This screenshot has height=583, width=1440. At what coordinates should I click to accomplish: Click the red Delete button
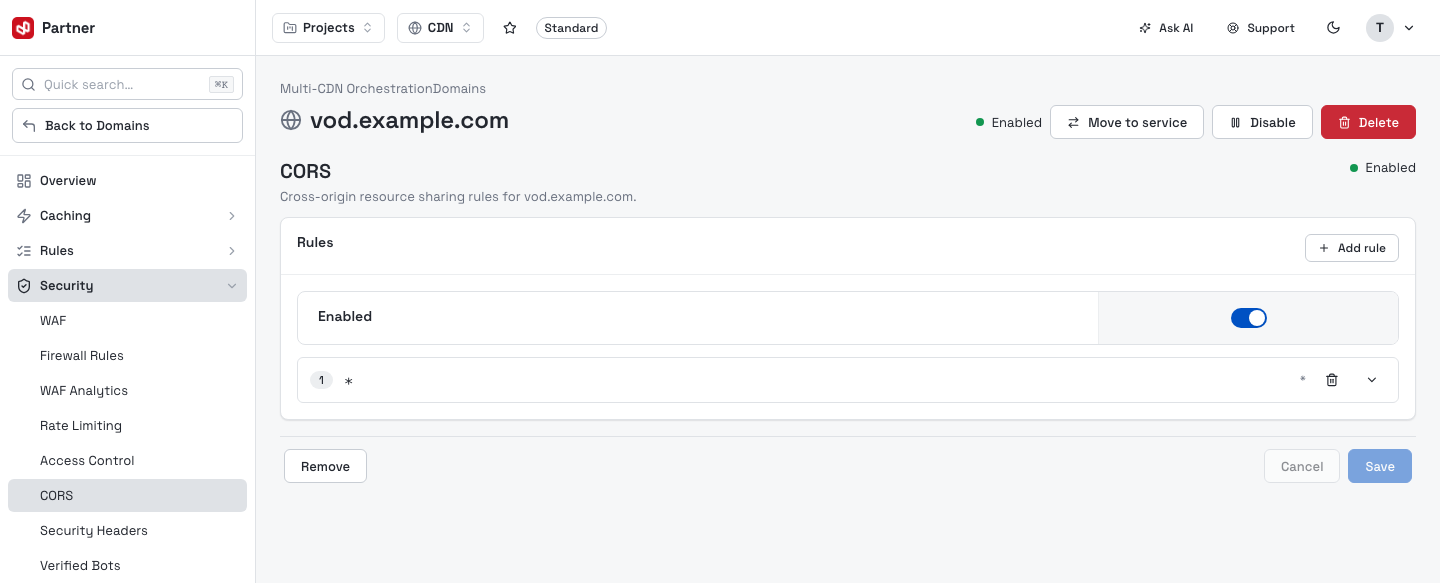(x=1368, y=122)
